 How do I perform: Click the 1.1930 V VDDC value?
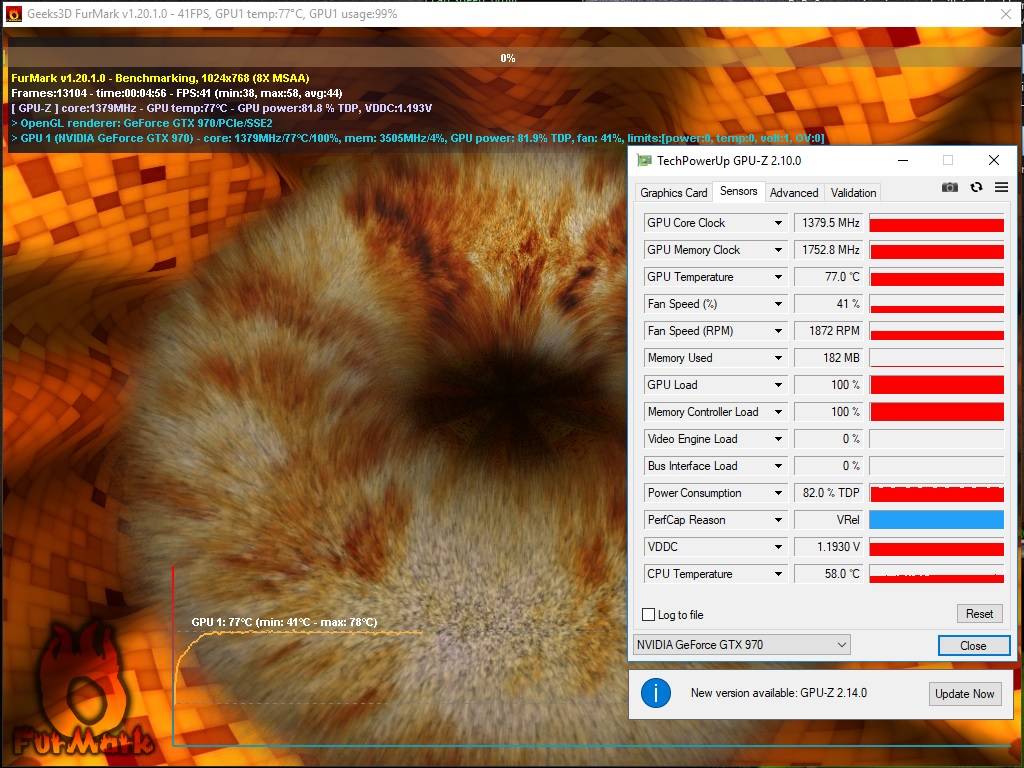tap(828, 547)
